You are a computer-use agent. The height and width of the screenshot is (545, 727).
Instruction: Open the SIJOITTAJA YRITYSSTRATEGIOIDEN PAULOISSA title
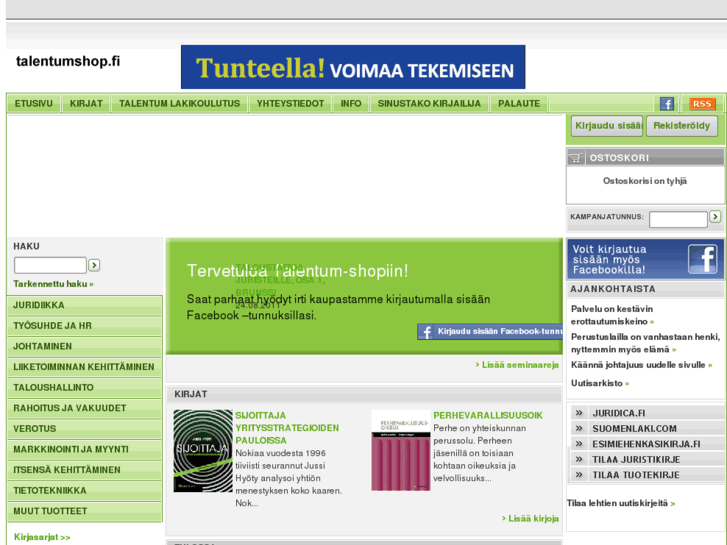(x=287, y=428)
